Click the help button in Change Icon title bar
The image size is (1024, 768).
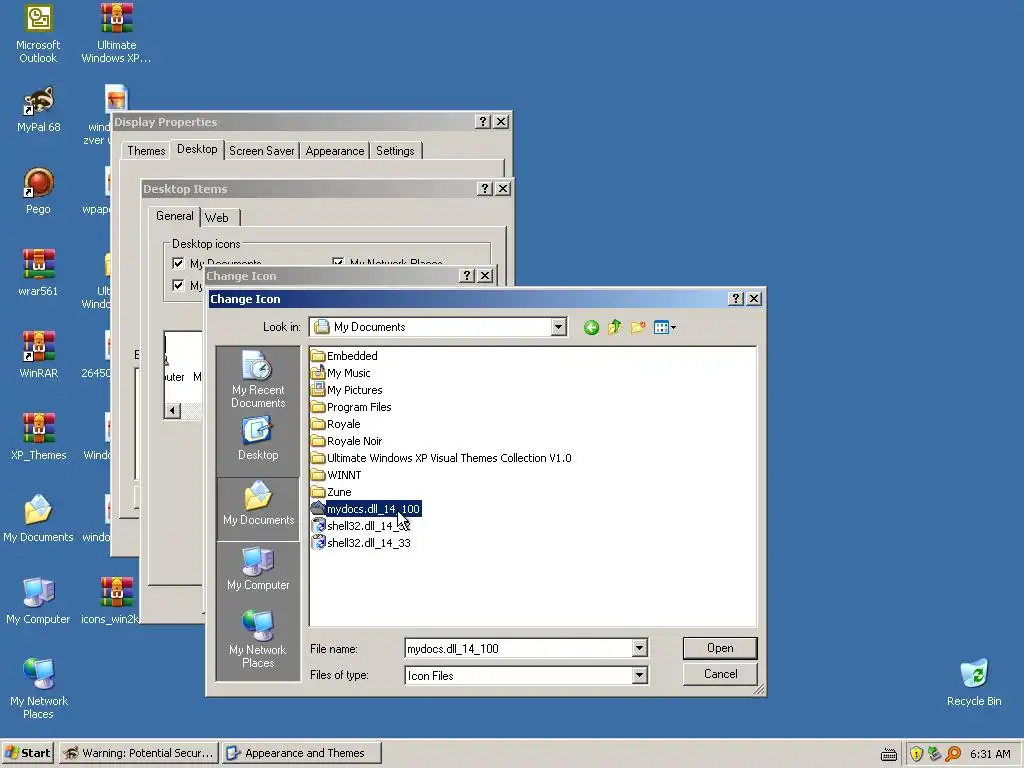735,298
